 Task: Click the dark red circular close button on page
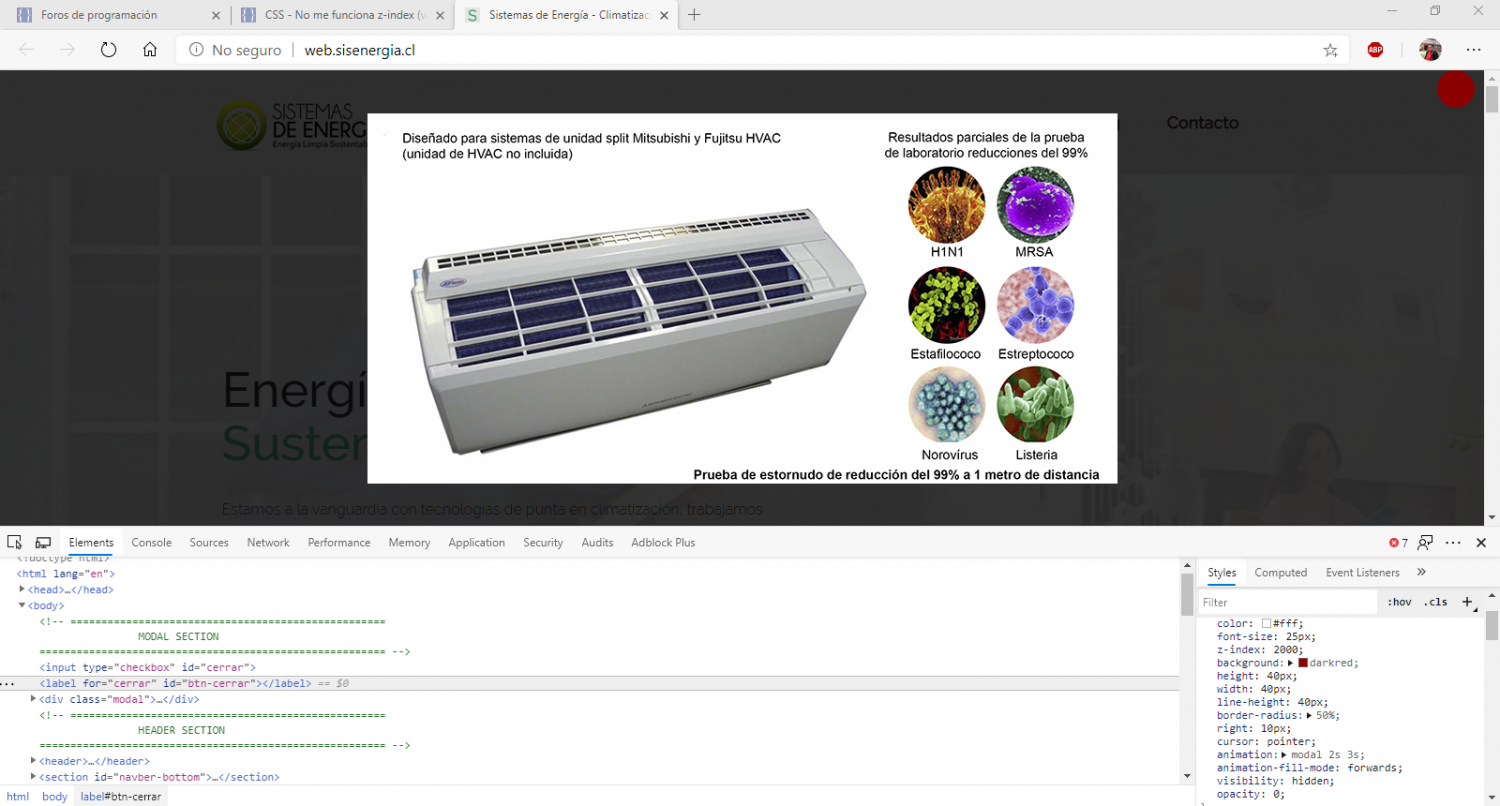[1455, 90]
